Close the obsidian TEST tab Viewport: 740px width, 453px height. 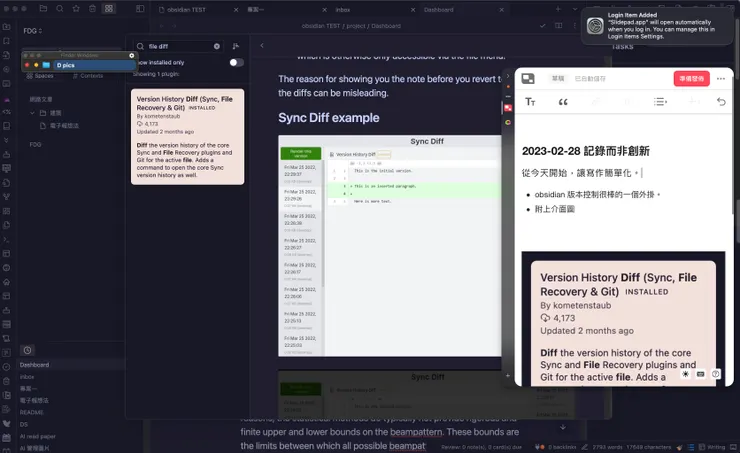236,9
